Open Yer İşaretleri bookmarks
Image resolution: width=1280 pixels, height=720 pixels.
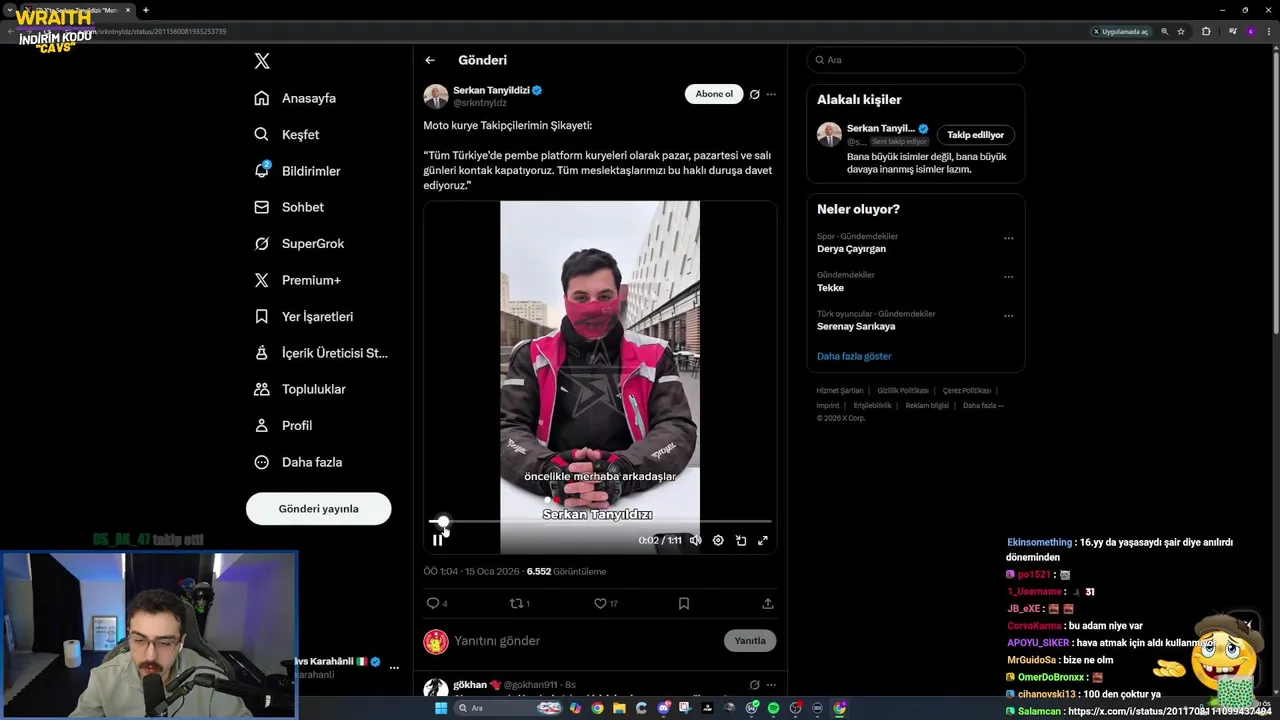303,316
